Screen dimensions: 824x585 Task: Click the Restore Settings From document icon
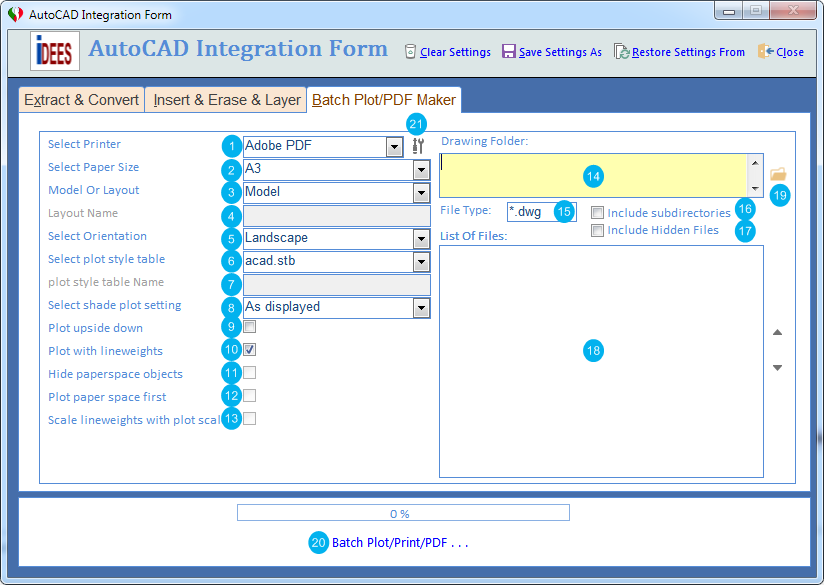[x=622, y=52]
